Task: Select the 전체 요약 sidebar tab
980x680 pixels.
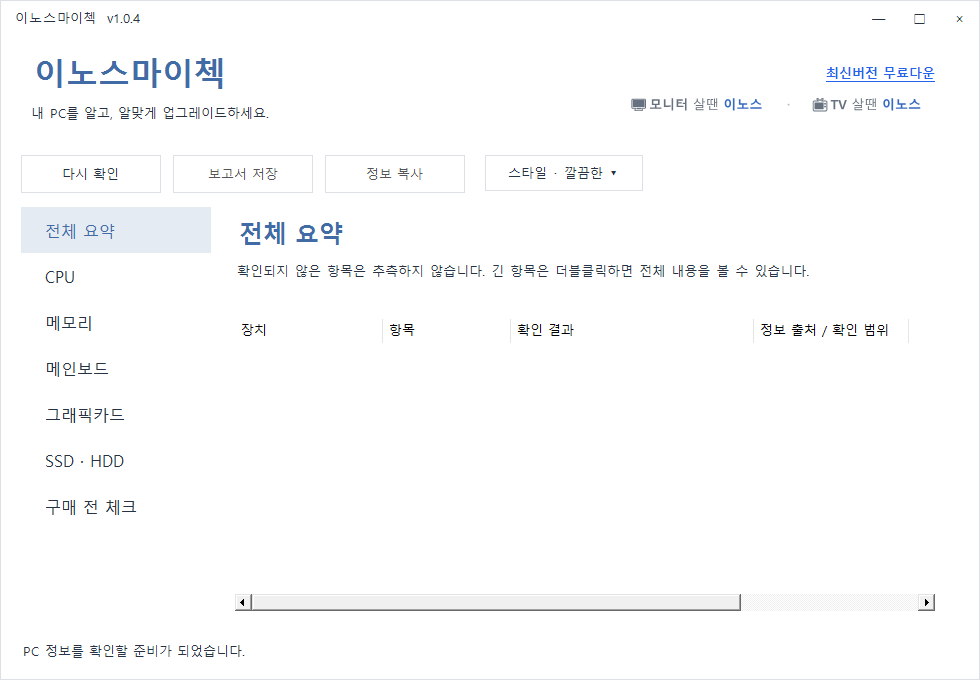Action: (116, 230)
